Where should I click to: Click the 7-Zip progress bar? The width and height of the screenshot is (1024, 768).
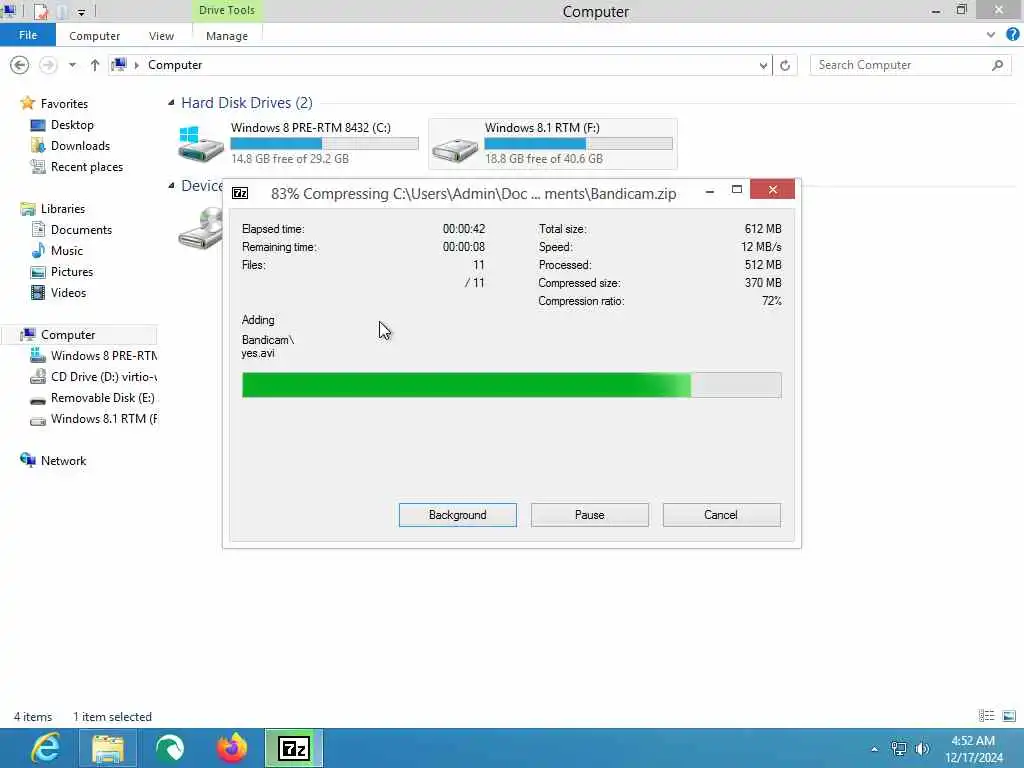click(511, 385)
